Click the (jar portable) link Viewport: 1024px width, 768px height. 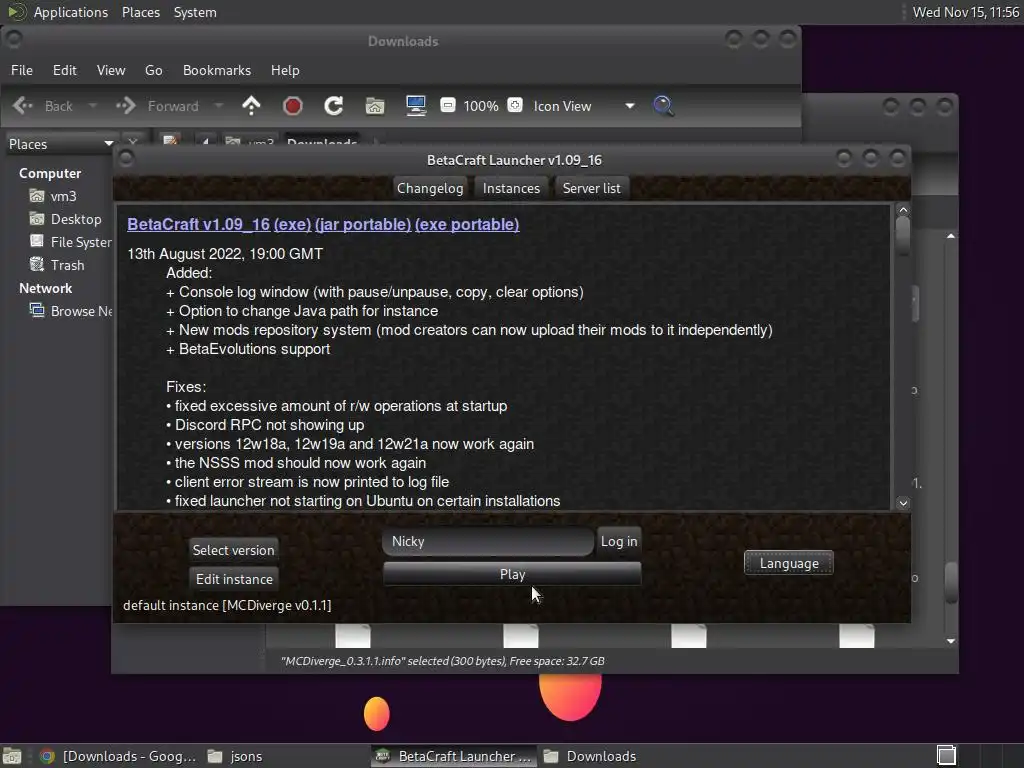pyautogui.click(x=363, y=224)
